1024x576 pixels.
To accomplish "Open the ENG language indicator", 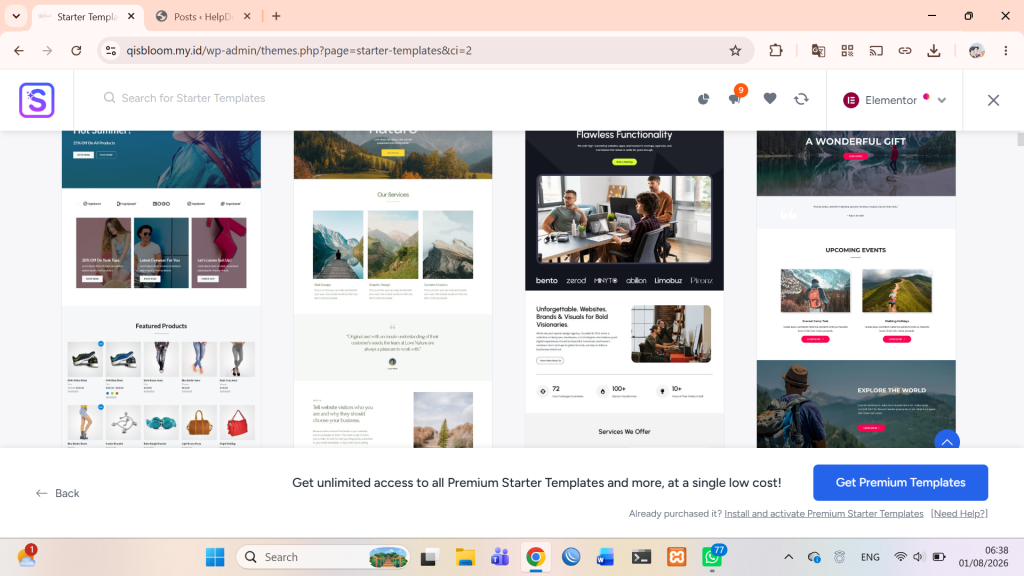I will pyautogui.click(x=870, y=557).
